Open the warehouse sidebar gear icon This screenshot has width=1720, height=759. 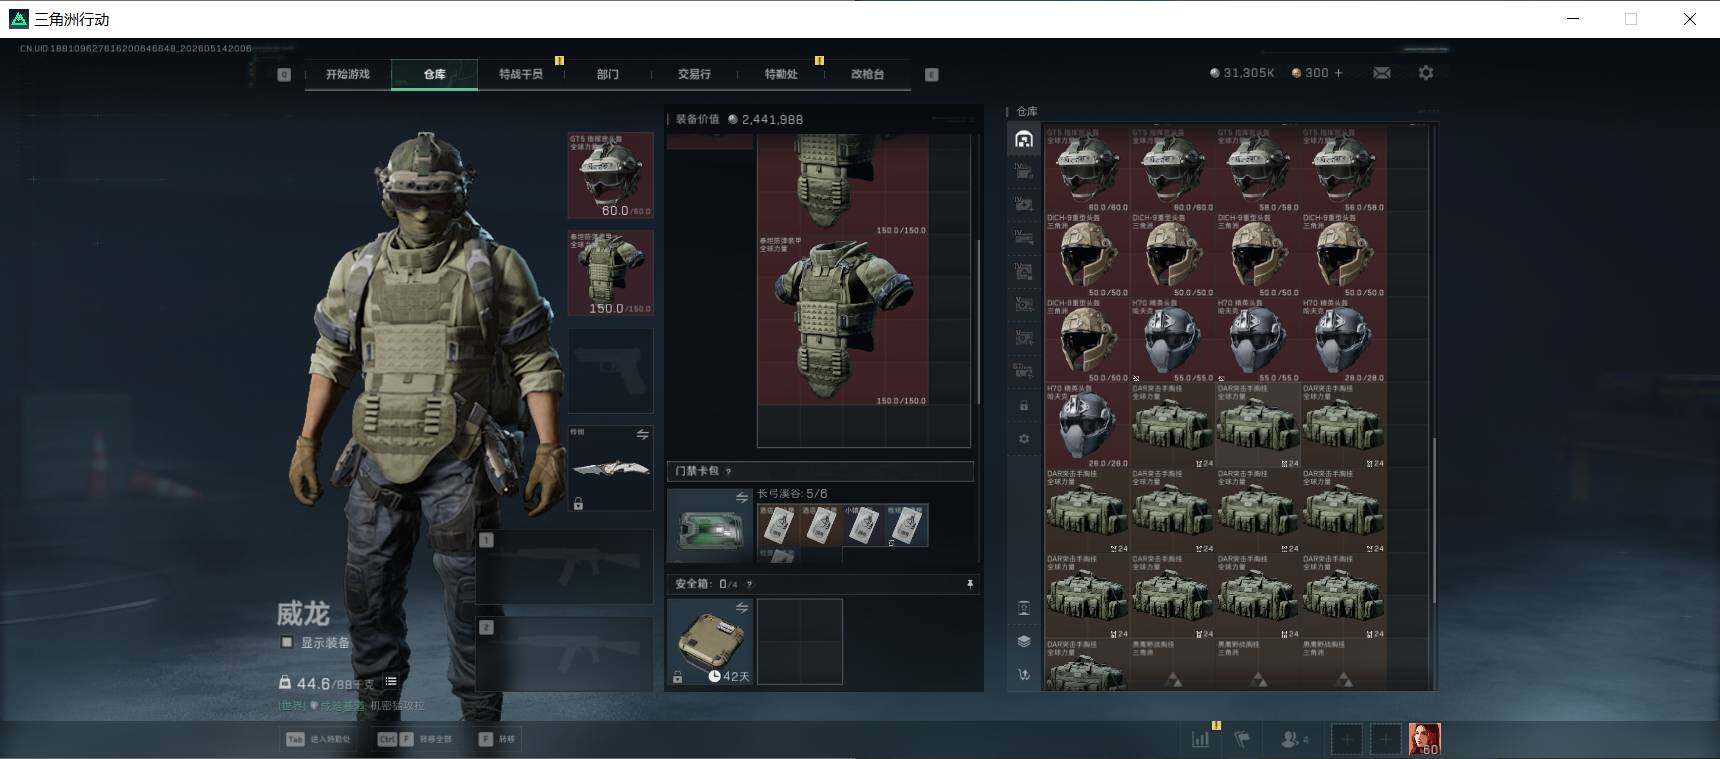tap(1023, 439)
